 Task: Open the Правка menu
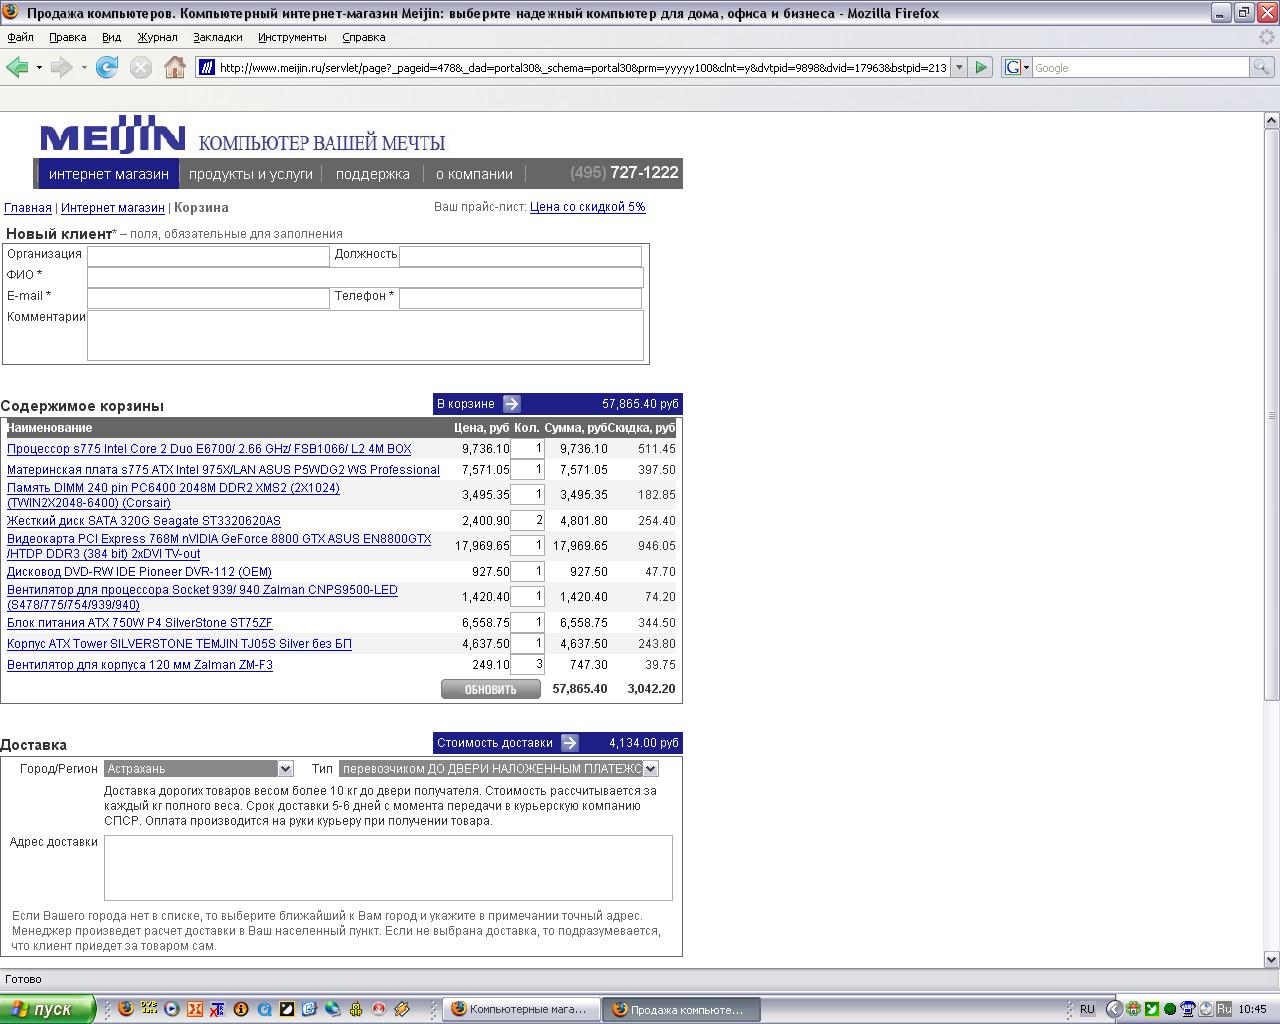[x=67, y=37]
